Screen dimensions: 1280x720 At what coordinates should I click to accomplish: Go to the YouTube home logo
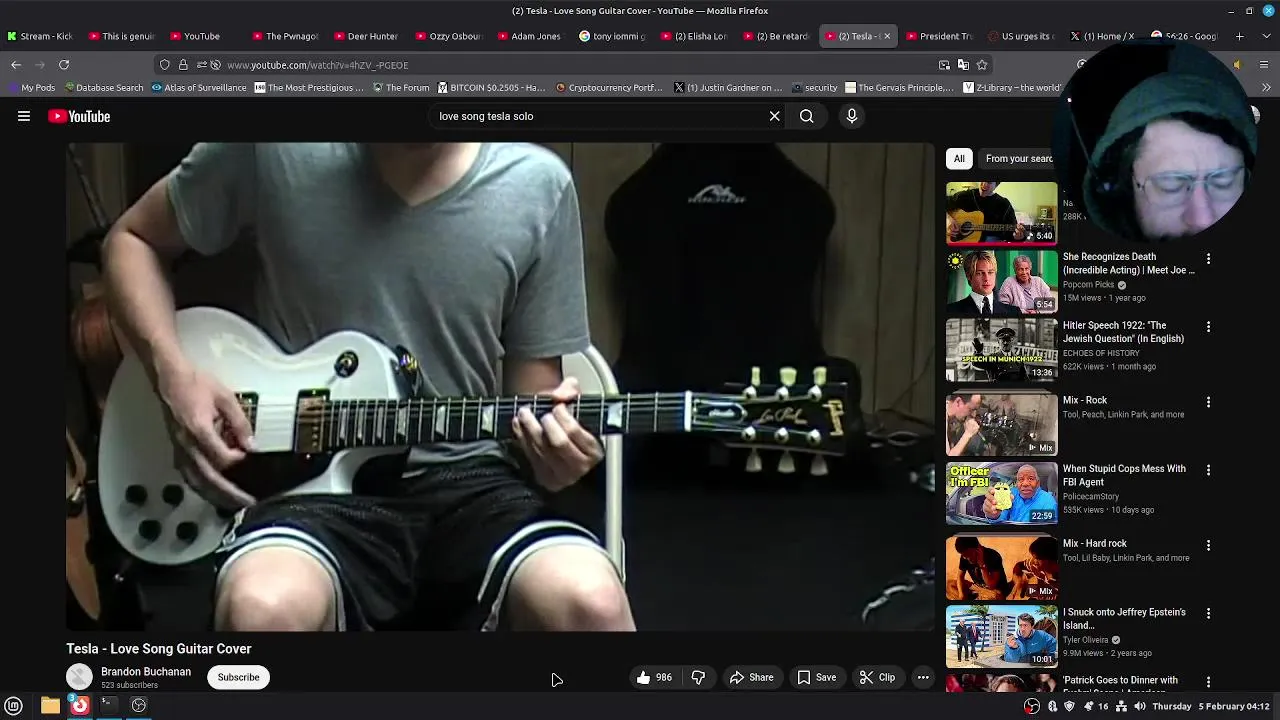79,116
